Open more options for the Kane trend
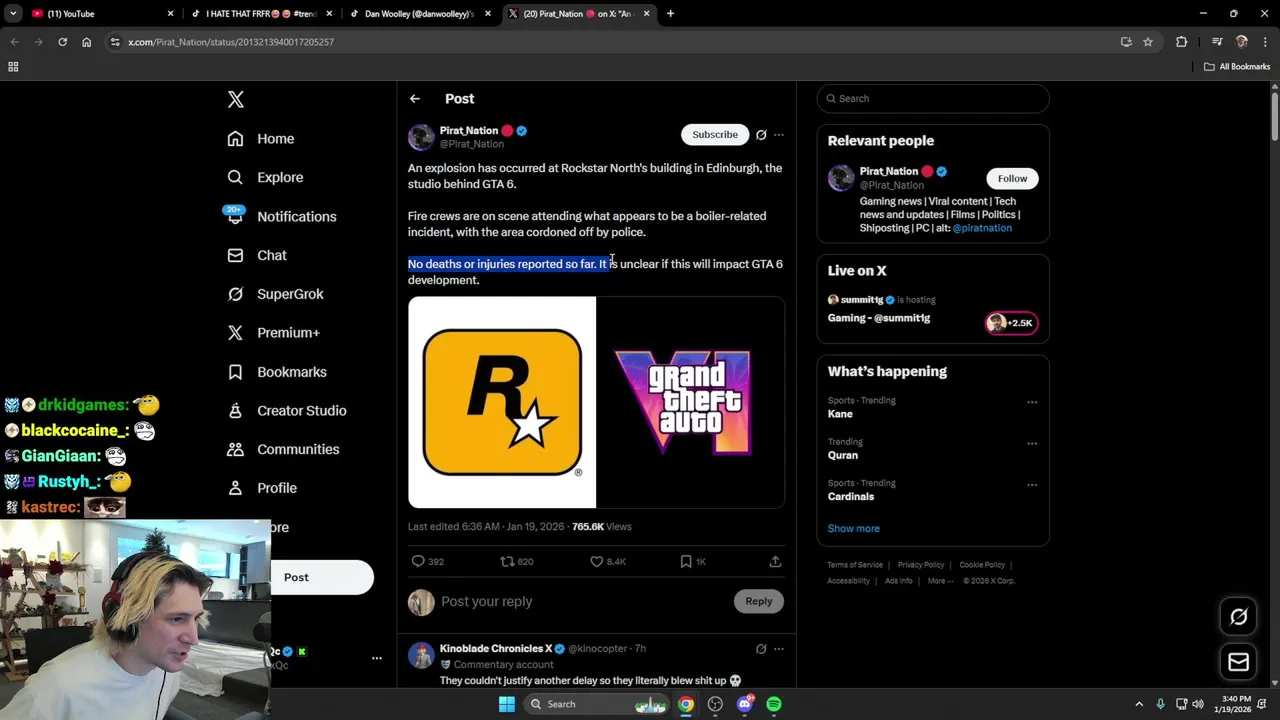Viewport: 1280px width, 720px height. point(1032,402)
